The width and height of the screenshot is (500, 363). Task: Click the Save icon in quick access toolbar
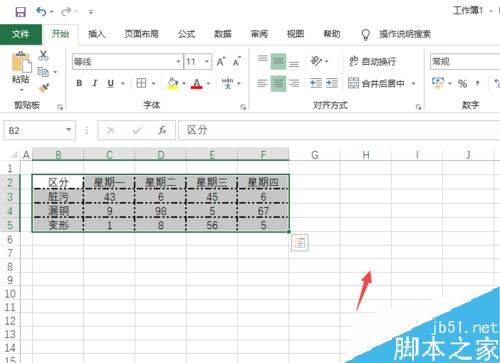coord(20,12)
